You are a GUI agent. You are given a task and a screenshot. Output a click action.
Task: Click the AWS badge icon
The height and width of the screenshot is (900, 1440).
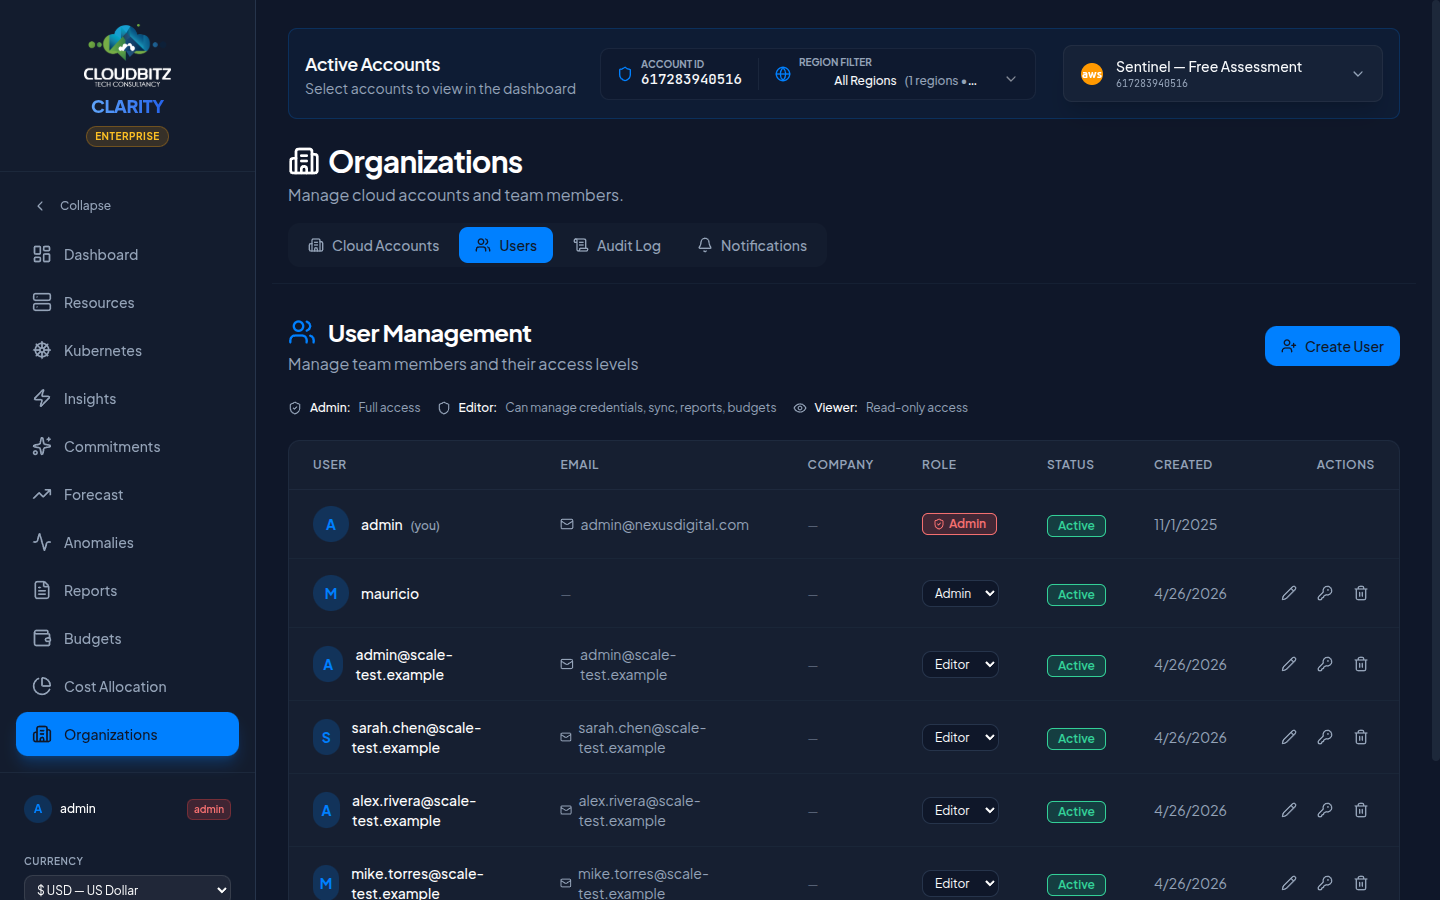[x=1092, y=74]
